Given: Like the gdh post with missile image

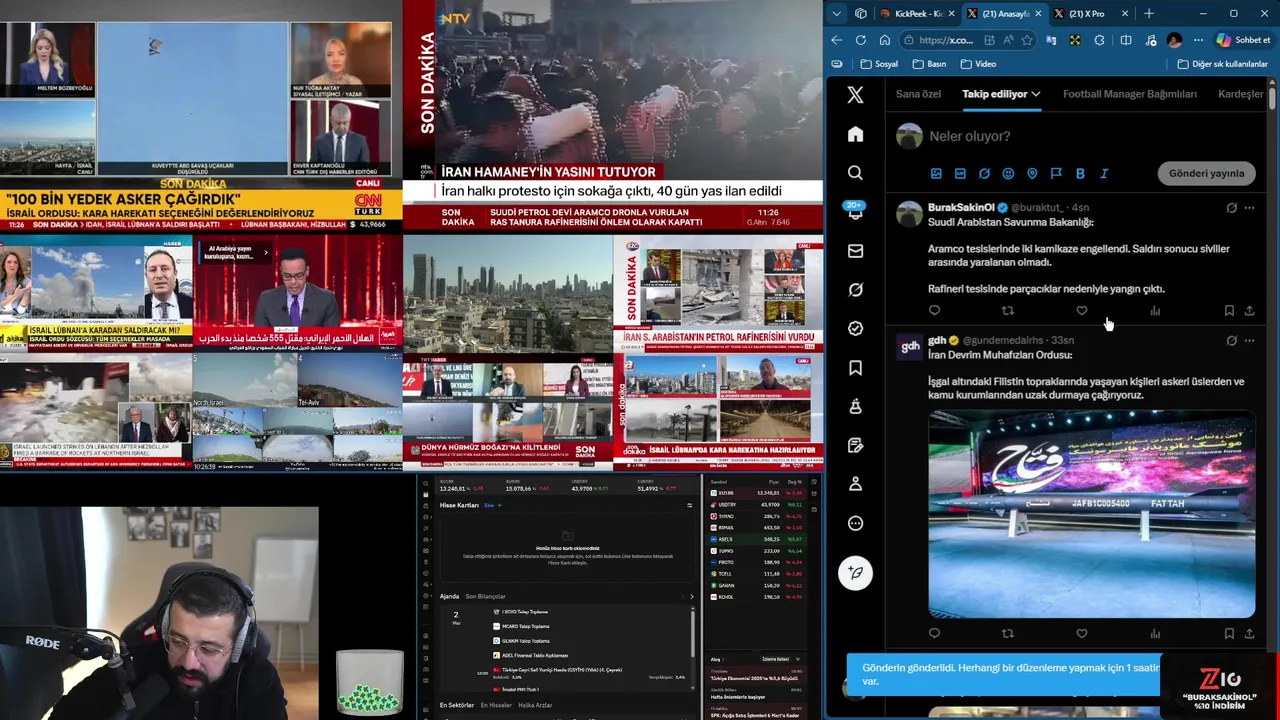Looking at the screenshot, I should 1082,633.
